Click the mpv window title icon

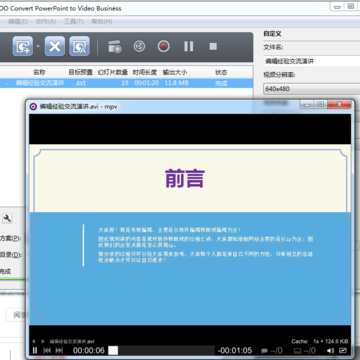[x=33, y=106]
